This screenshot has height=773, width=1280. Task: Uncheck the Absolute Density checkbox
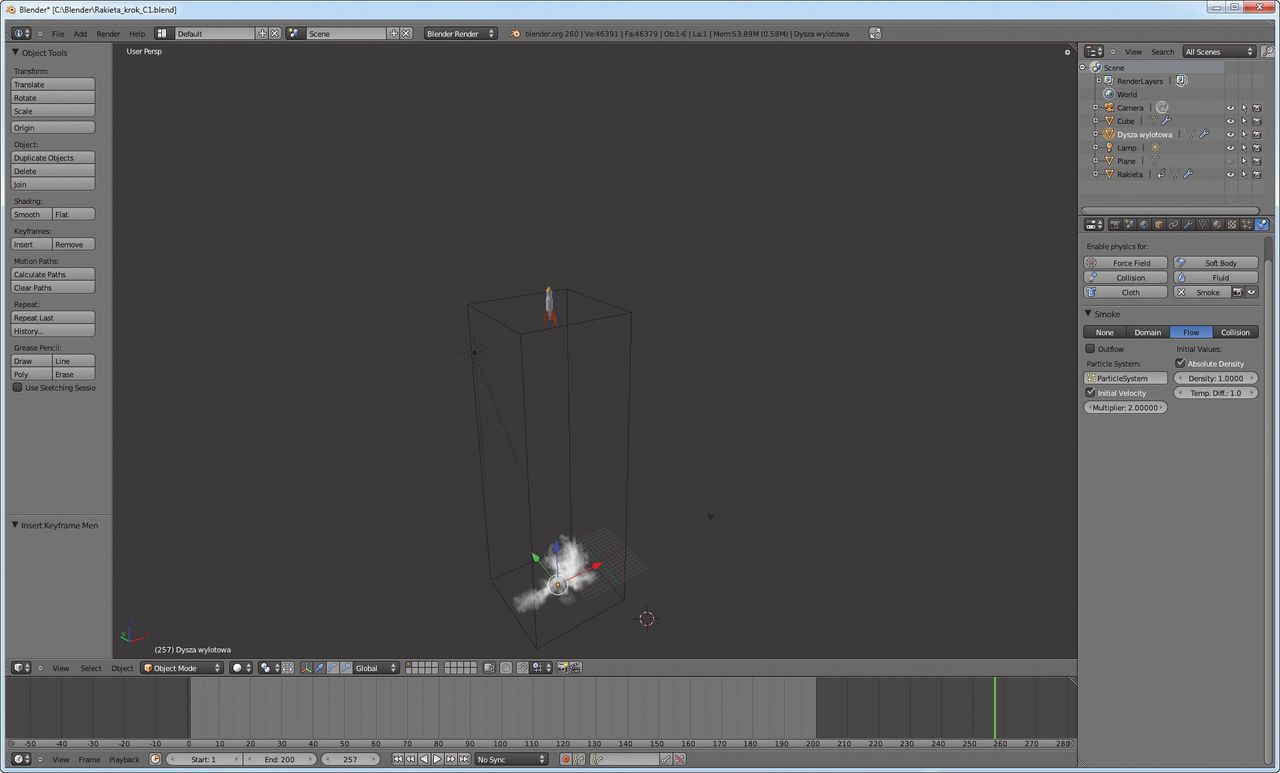pos(1180,363)
